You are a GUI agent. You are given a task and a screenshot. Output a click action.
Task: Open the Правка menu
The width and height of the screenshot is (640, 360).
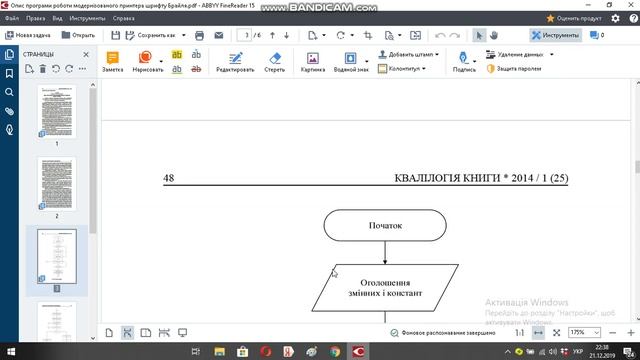click(x=36, y=18)
